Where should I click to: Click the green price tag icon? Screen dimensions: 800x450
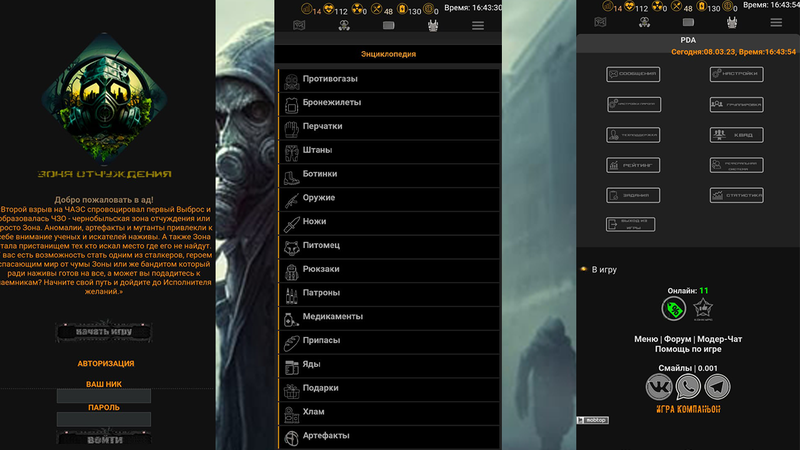(x=674, y=311)
